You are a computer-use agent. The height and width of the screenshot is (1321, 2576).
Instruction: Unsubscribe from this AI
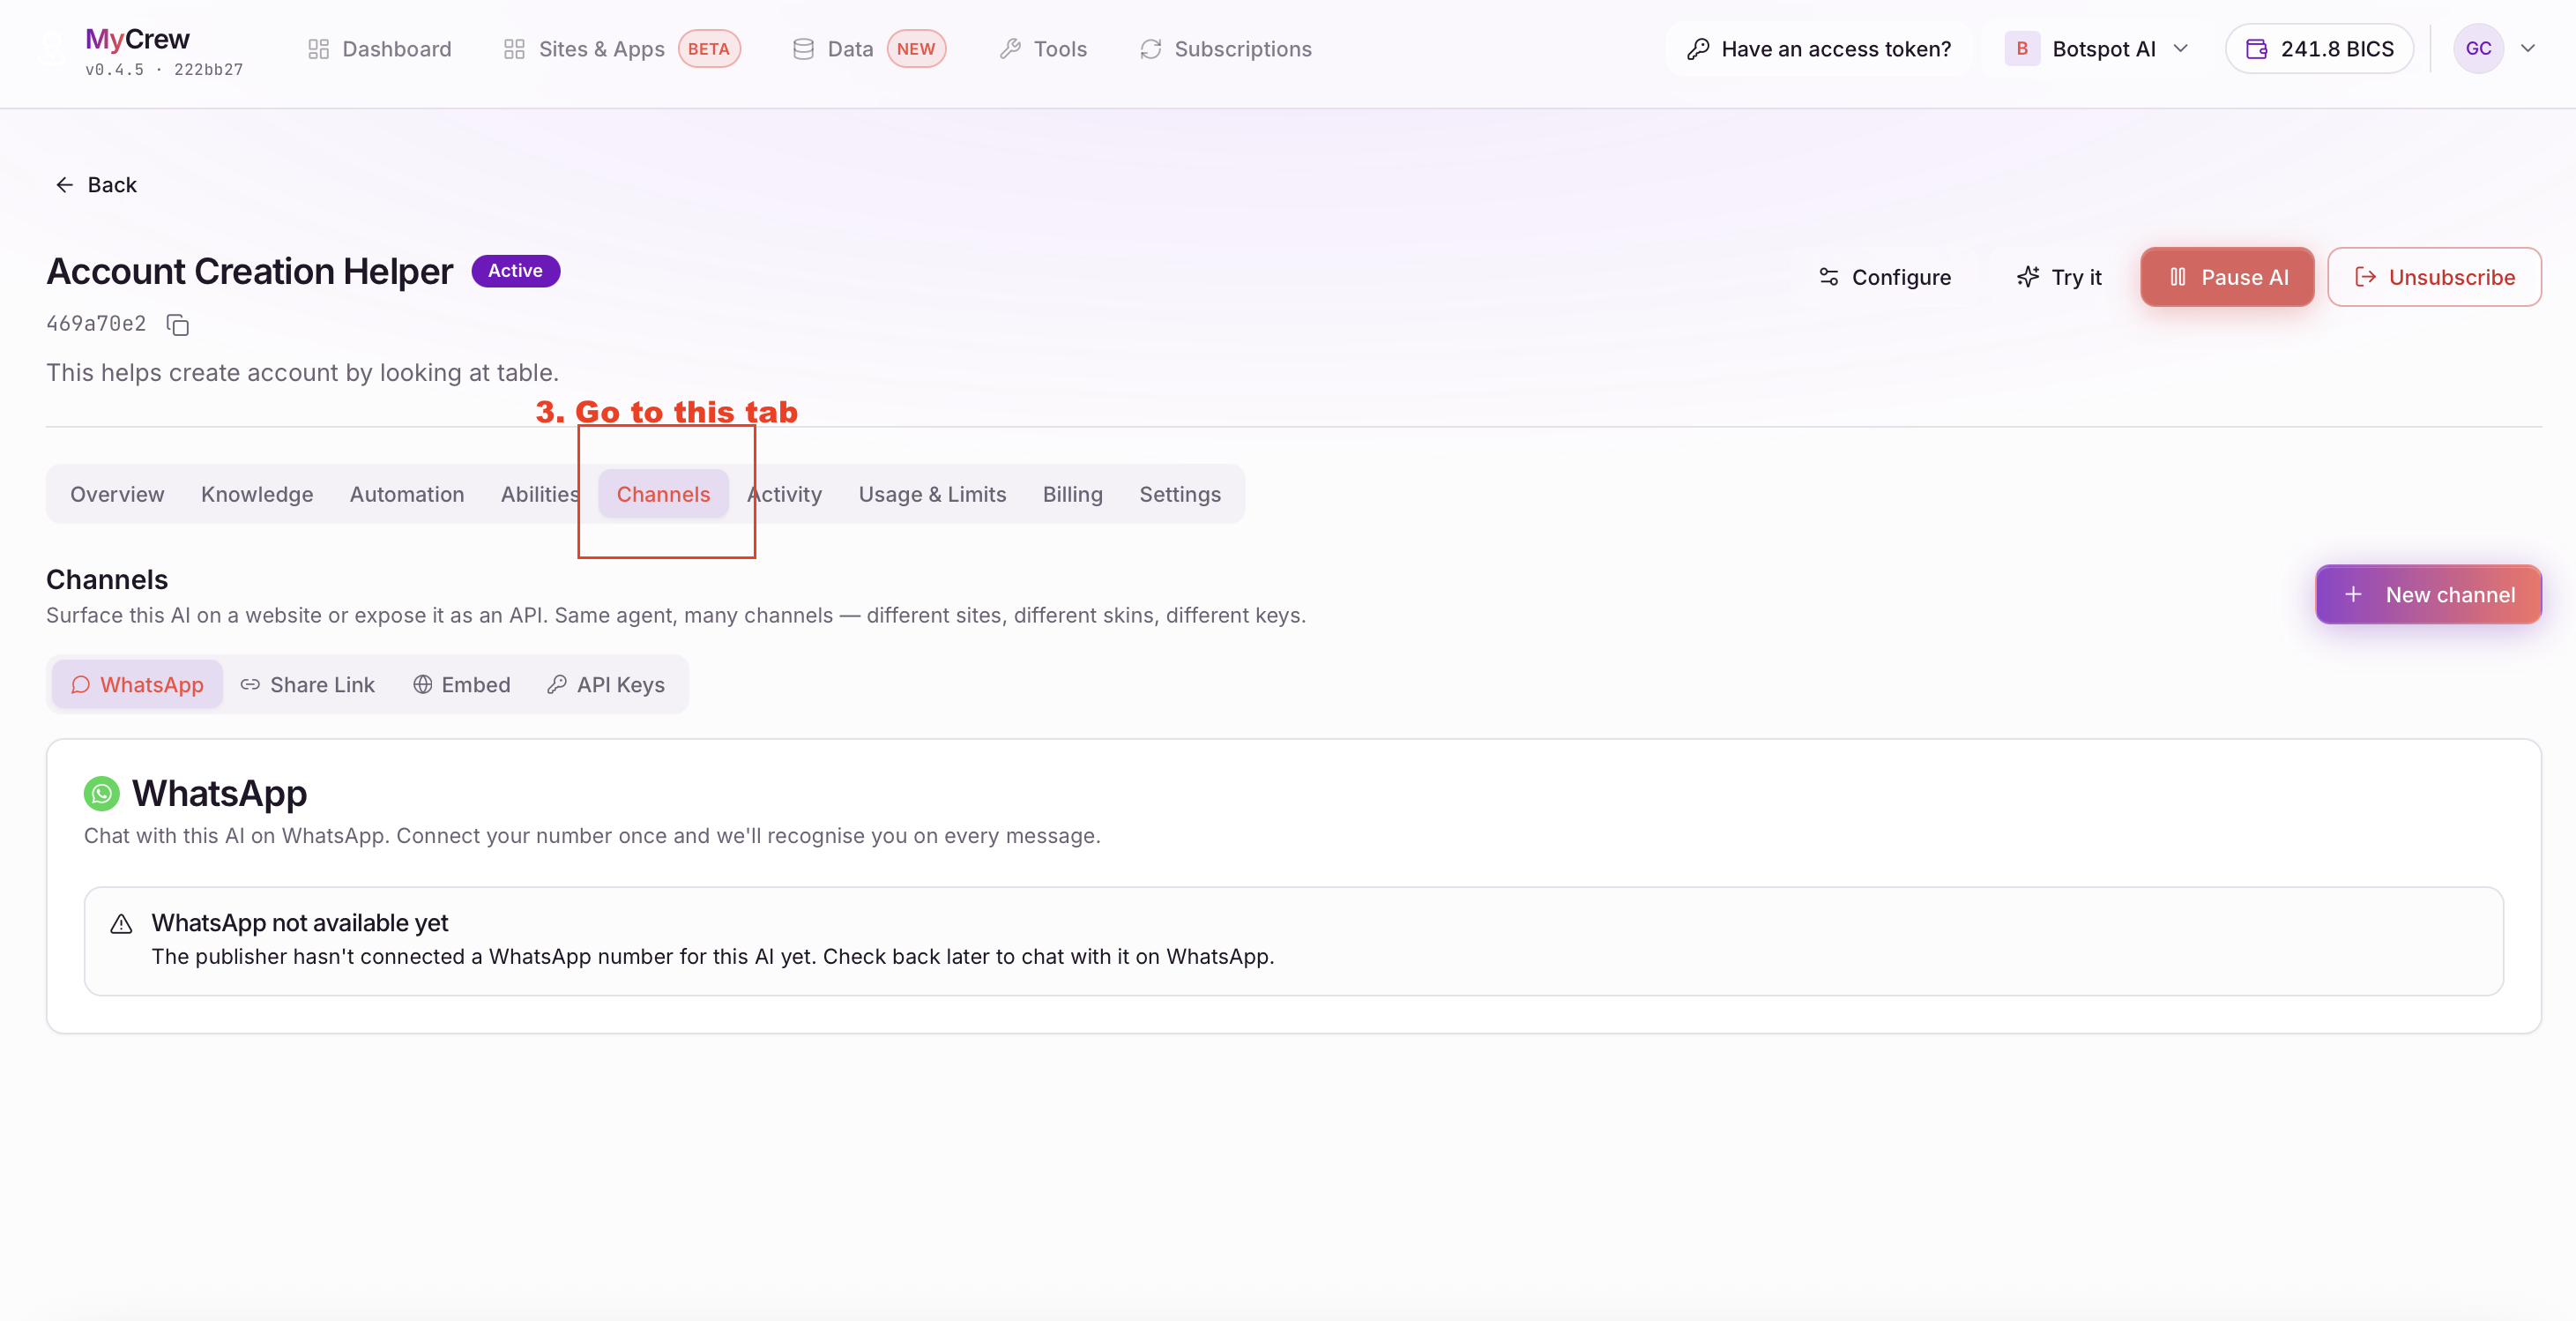tap(2434, 277)
